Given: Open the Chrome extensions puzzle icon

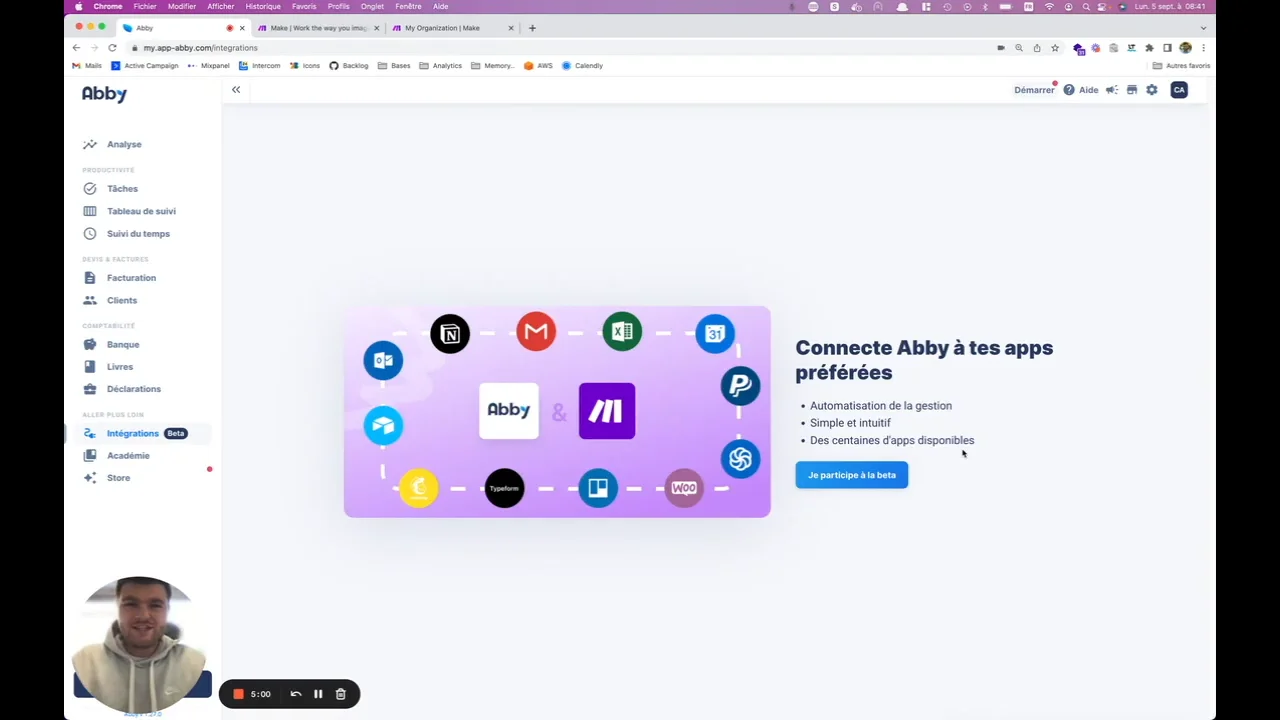Looking at the screenshot, I should click(1149, 48).
